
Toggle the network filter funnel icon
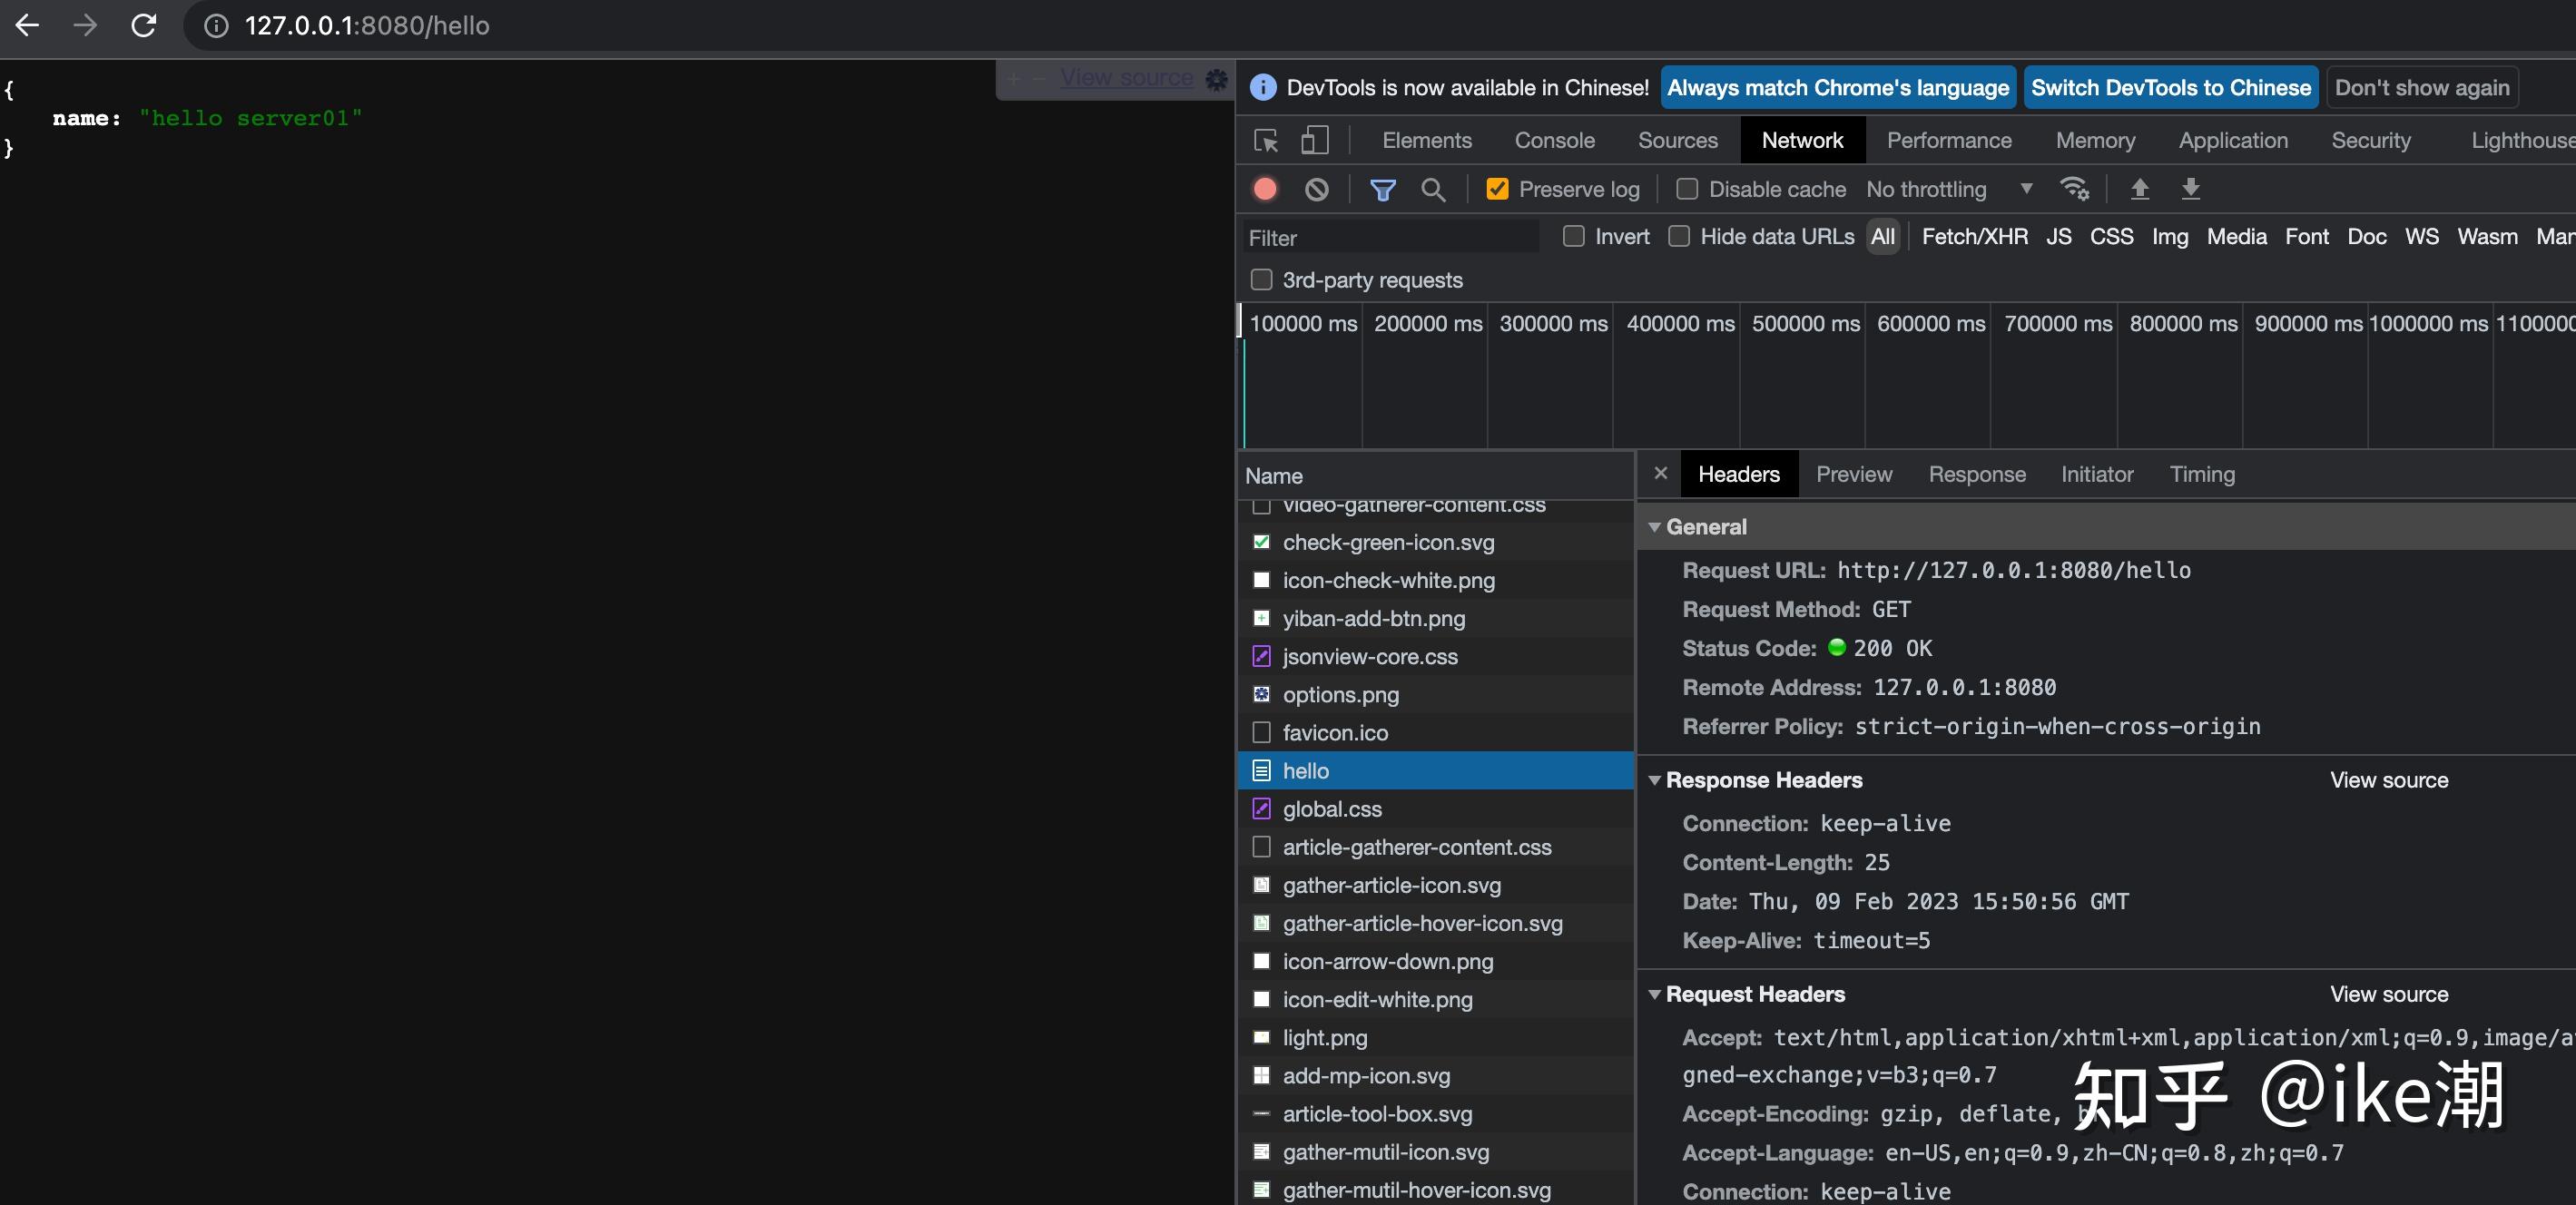pos(1383,189)
